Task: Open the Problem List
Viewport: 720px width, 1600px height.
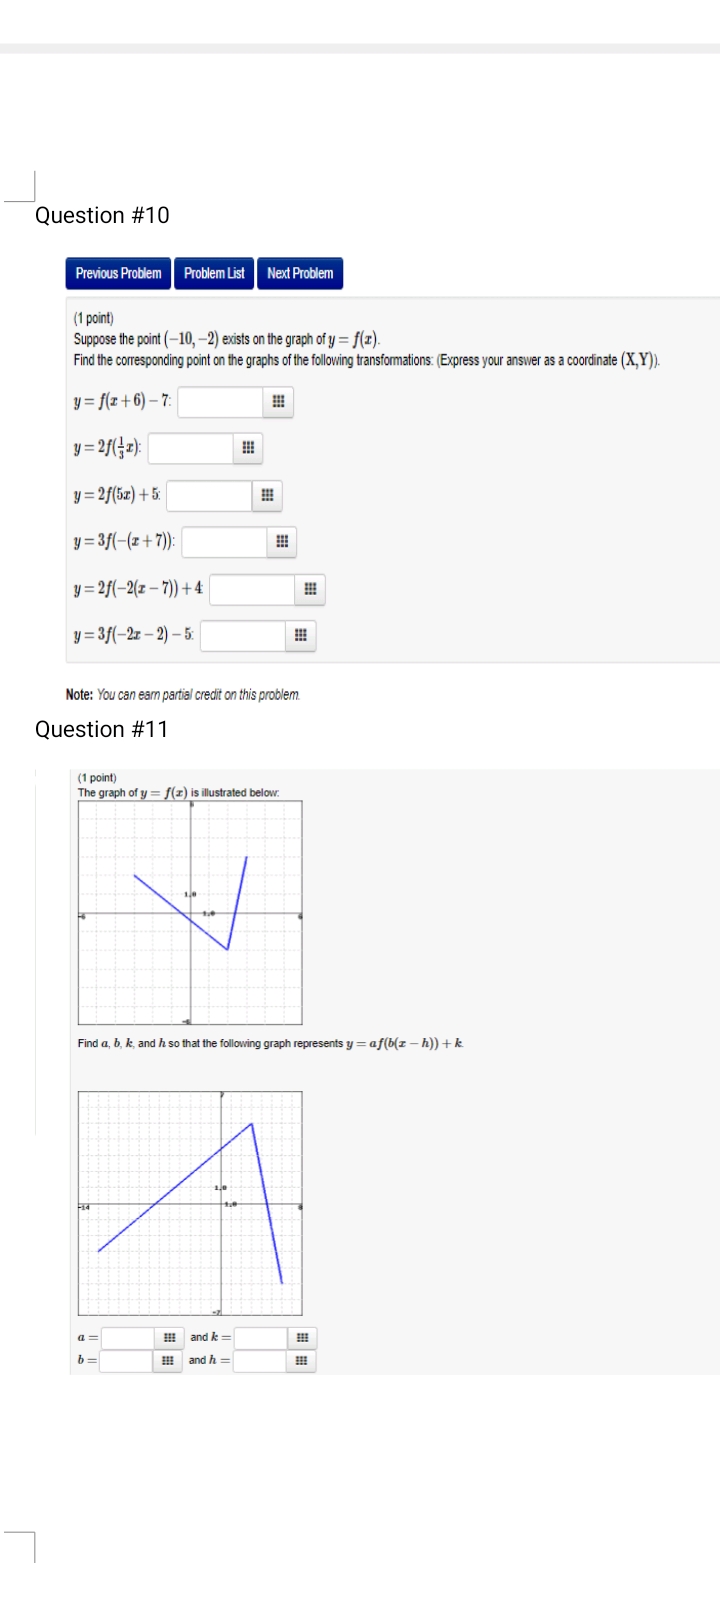Action: point(213,273)
